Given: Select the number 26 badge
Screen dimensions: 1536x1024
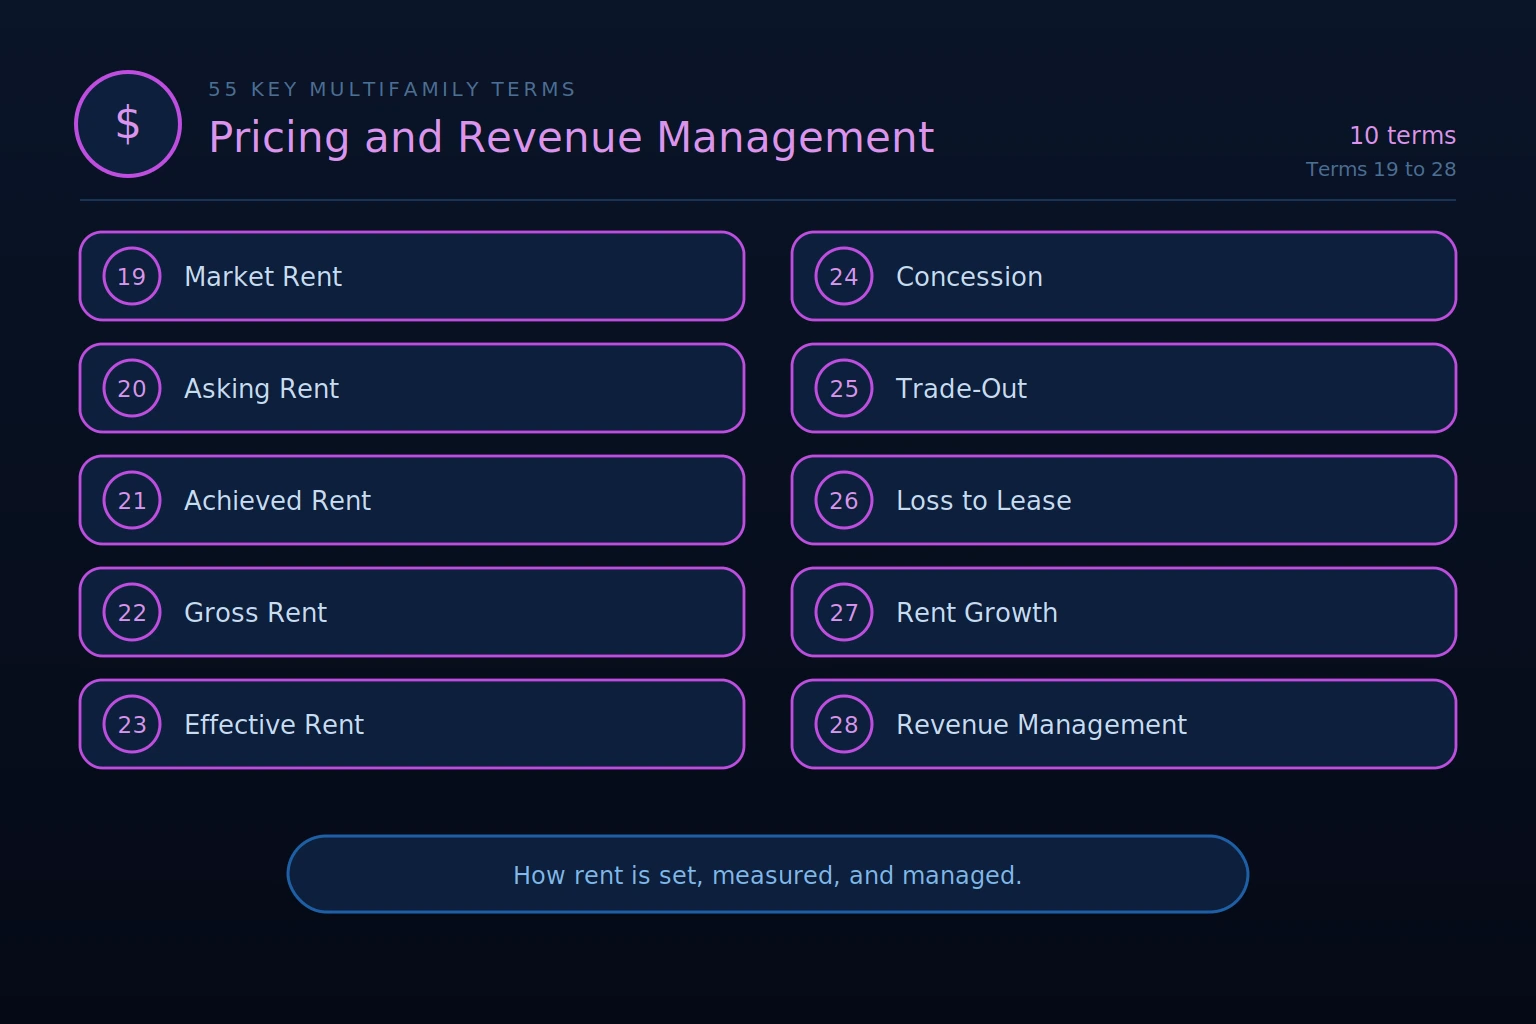Looking at the screenshot, I should (844, 500).
